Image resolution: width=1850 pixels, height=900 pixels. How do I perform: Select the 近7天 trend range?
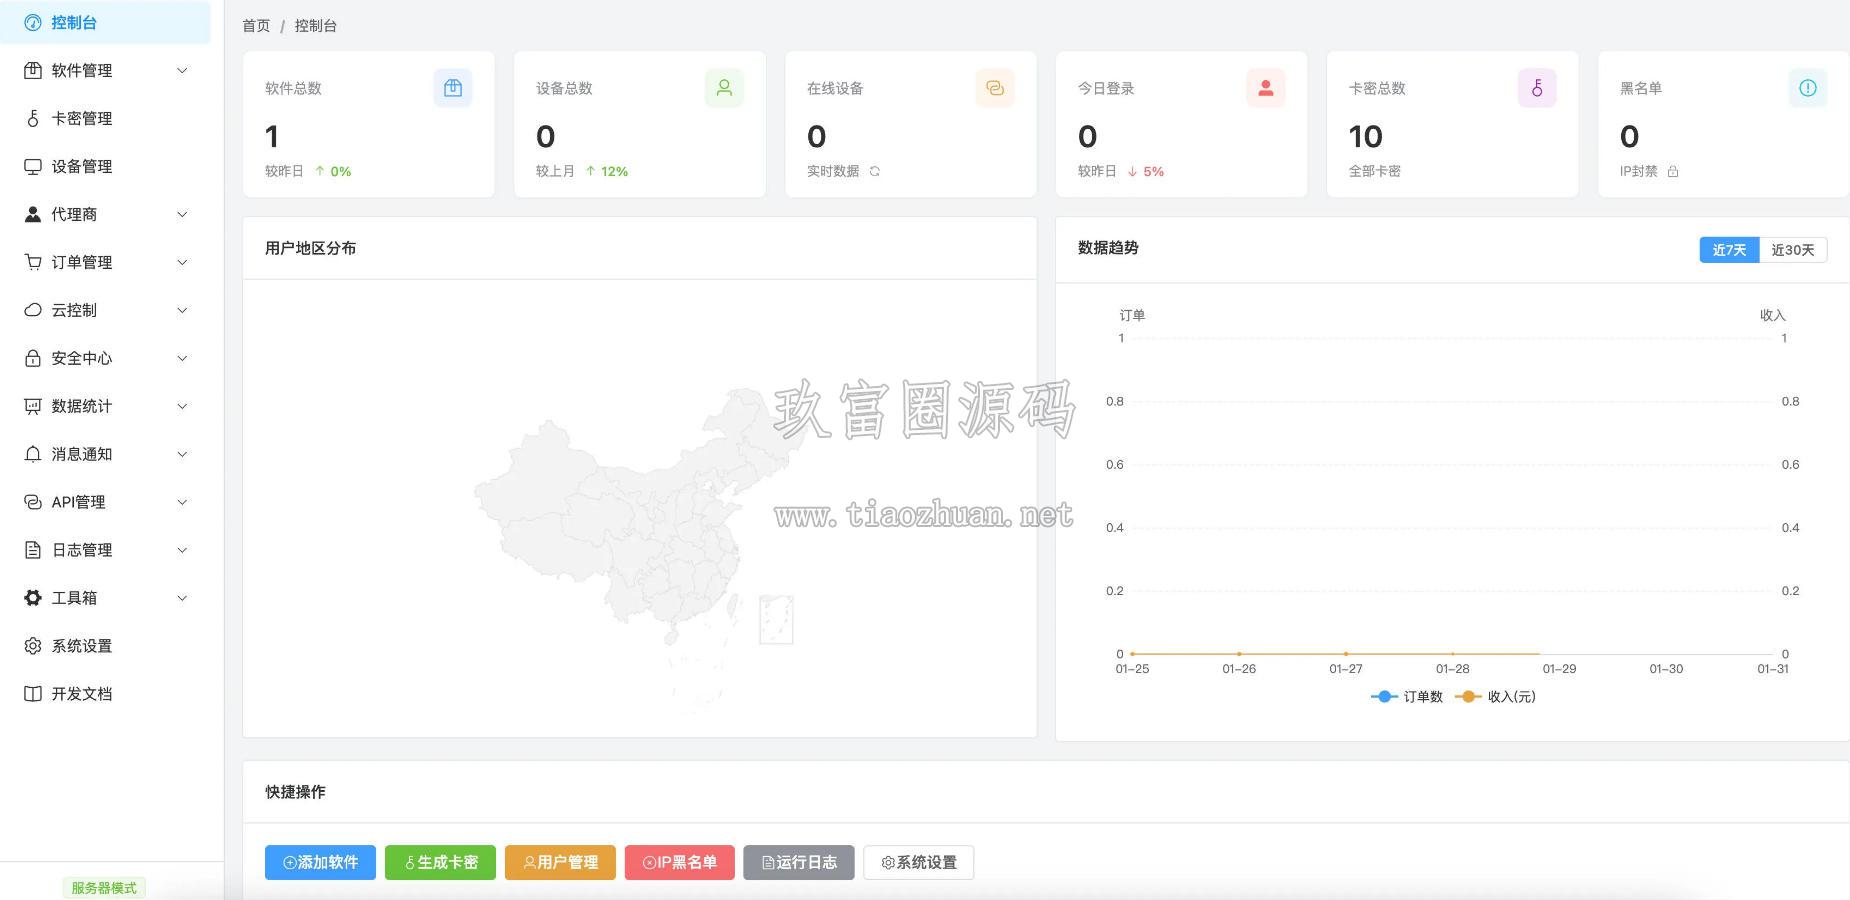1729,250
